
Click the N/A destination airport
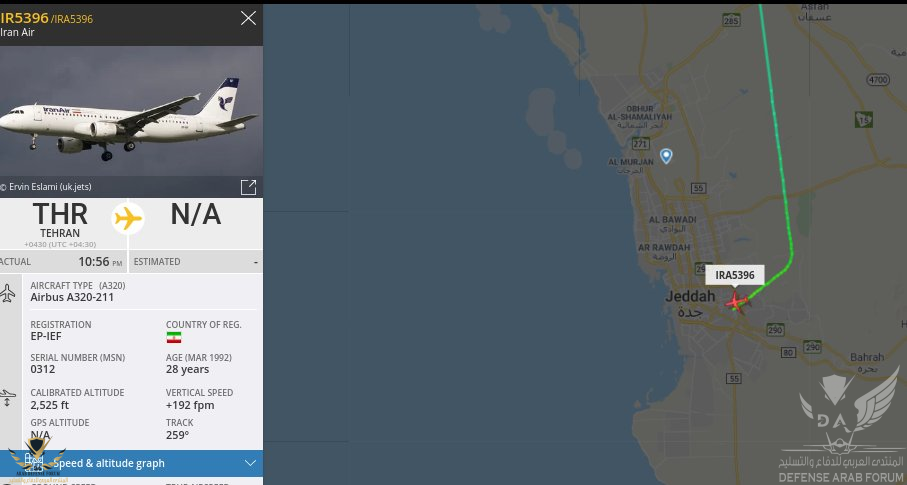pos(196,214)
